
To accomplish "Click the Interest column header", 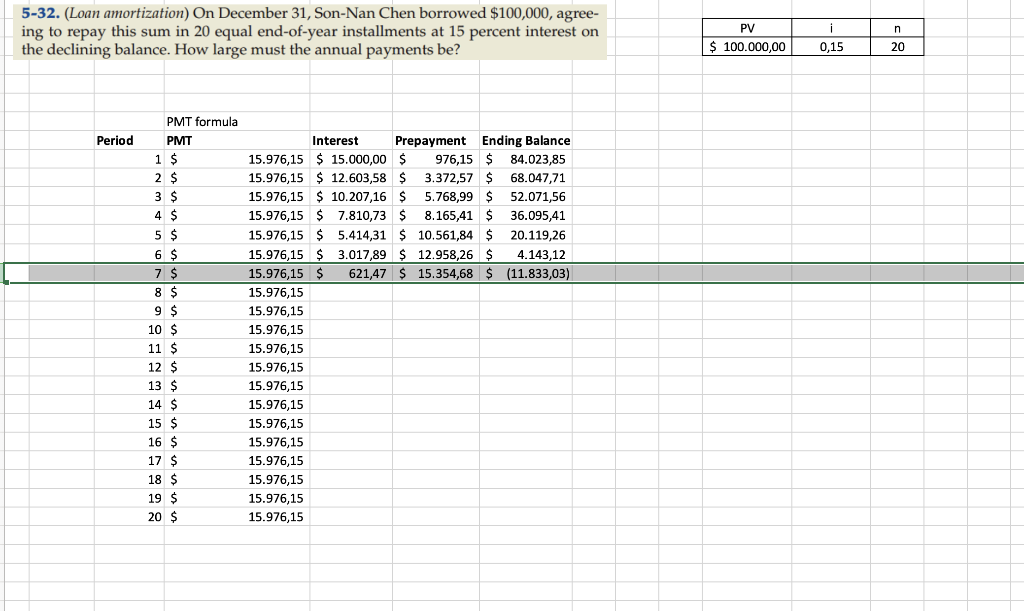I will (x=351, y=140).
